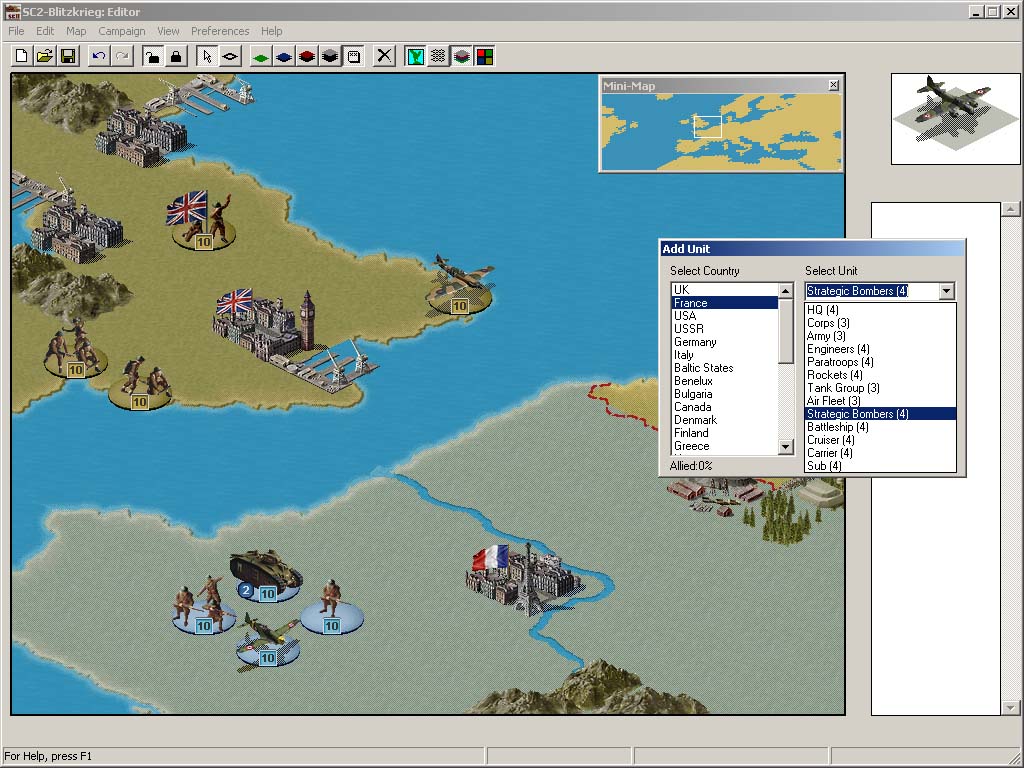Click the open padlock unlock icon
Viewport: 1024px width, 768px height.
pyautogui.click(x=152, y=56)
